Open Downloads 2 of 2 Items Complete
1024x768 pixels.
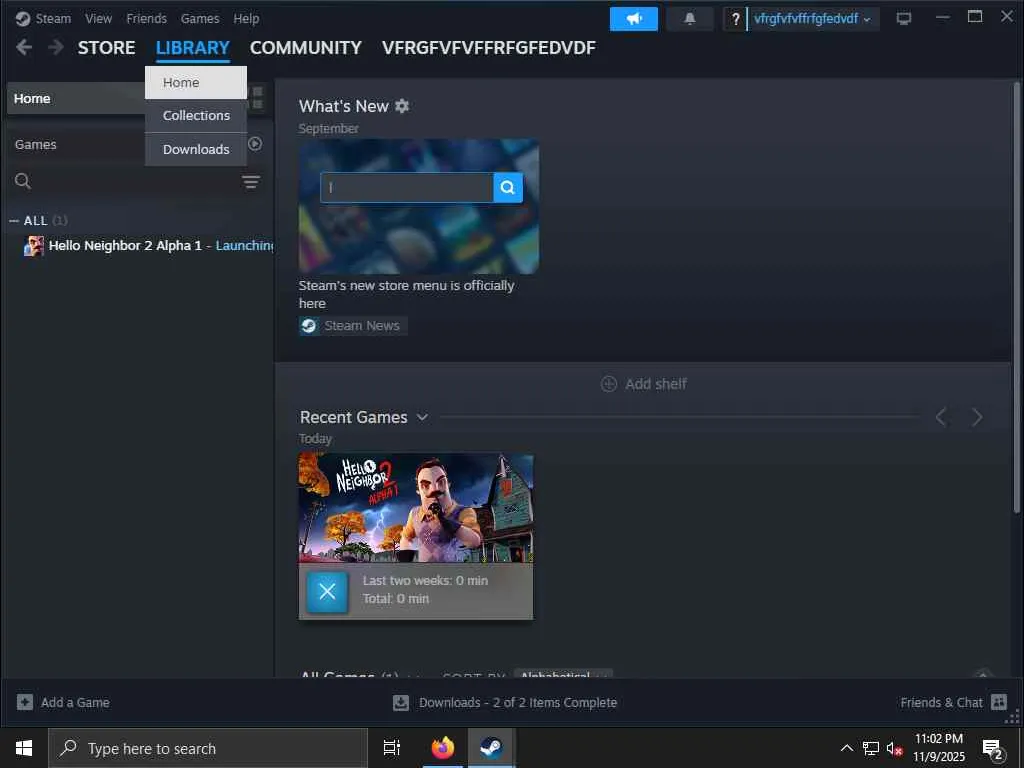tap(518, 703)
